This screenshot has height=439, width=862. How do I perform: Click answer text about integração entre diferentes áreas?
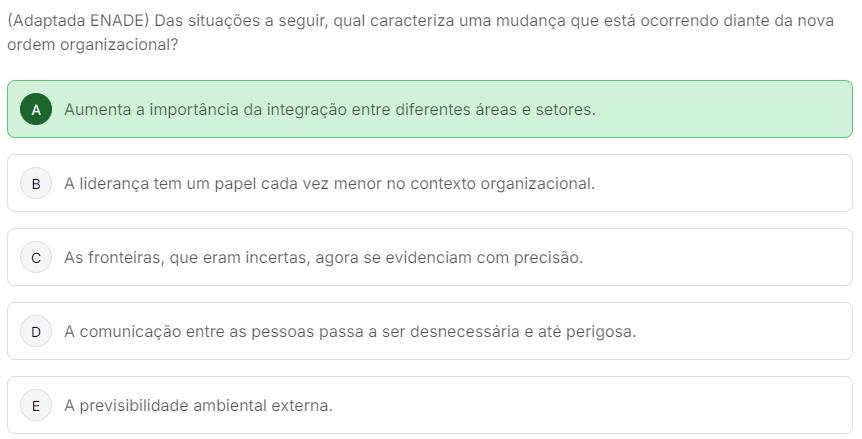[329, 109]
